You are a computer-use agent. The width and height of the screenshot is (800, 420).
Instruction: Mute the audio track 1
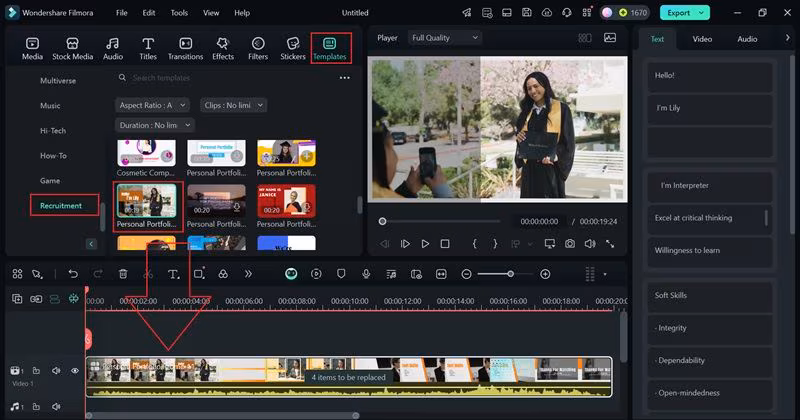point(56,406)
